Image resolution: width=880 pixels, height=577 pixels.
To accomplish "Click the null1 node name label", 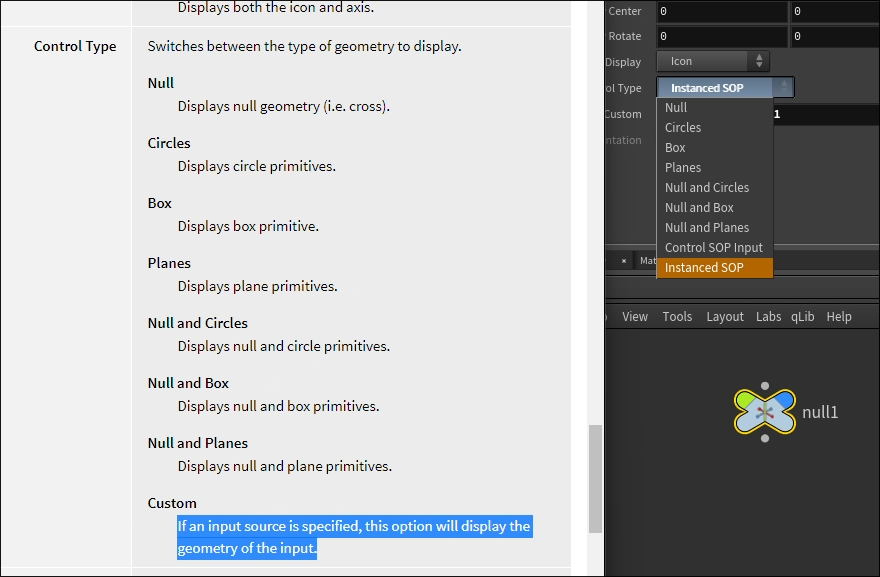I will [820, 413].
